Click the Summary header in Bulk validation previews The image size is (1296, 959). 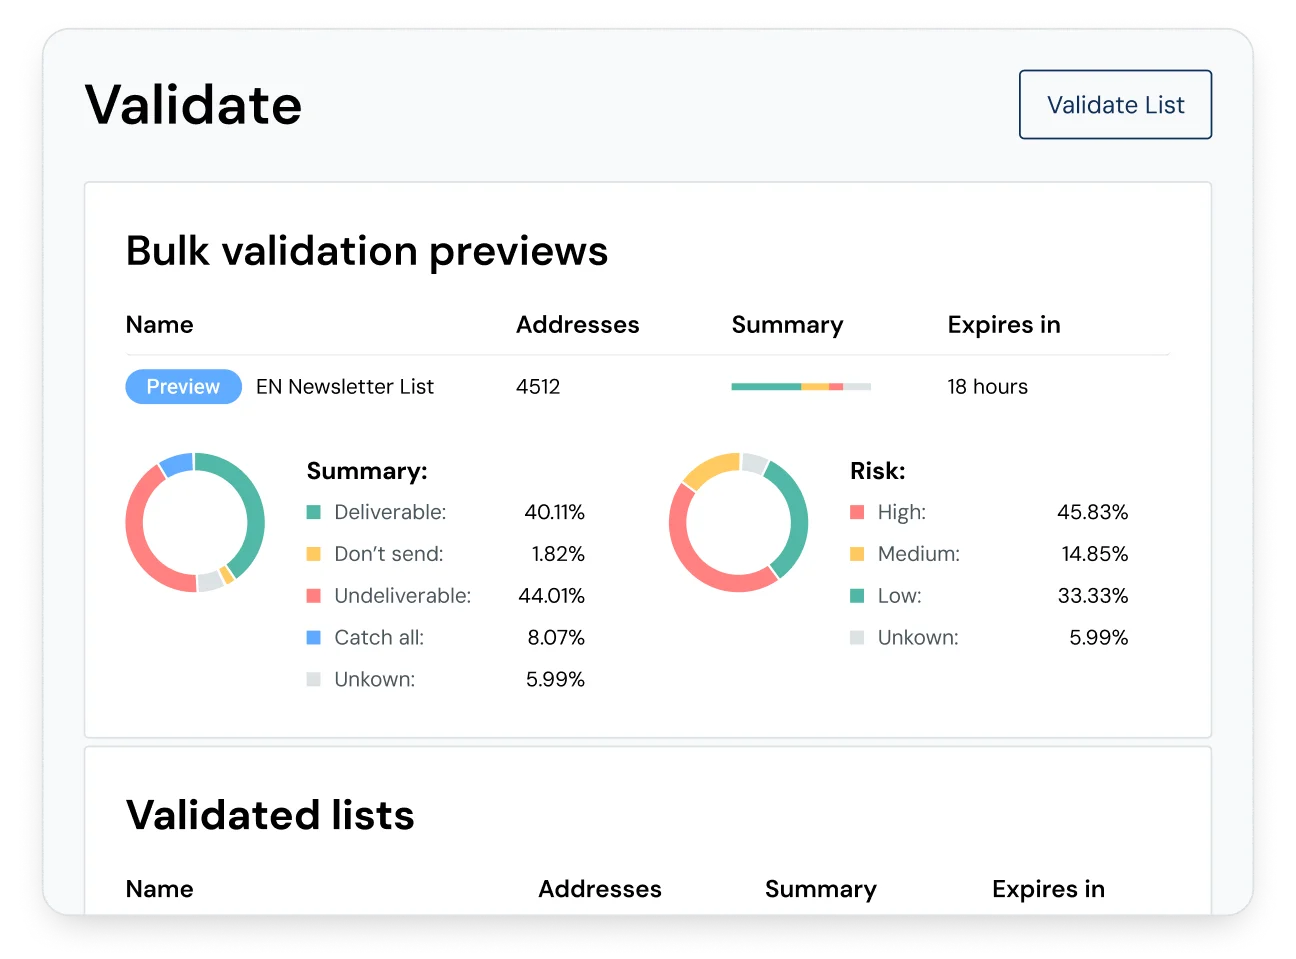point(787,326)
